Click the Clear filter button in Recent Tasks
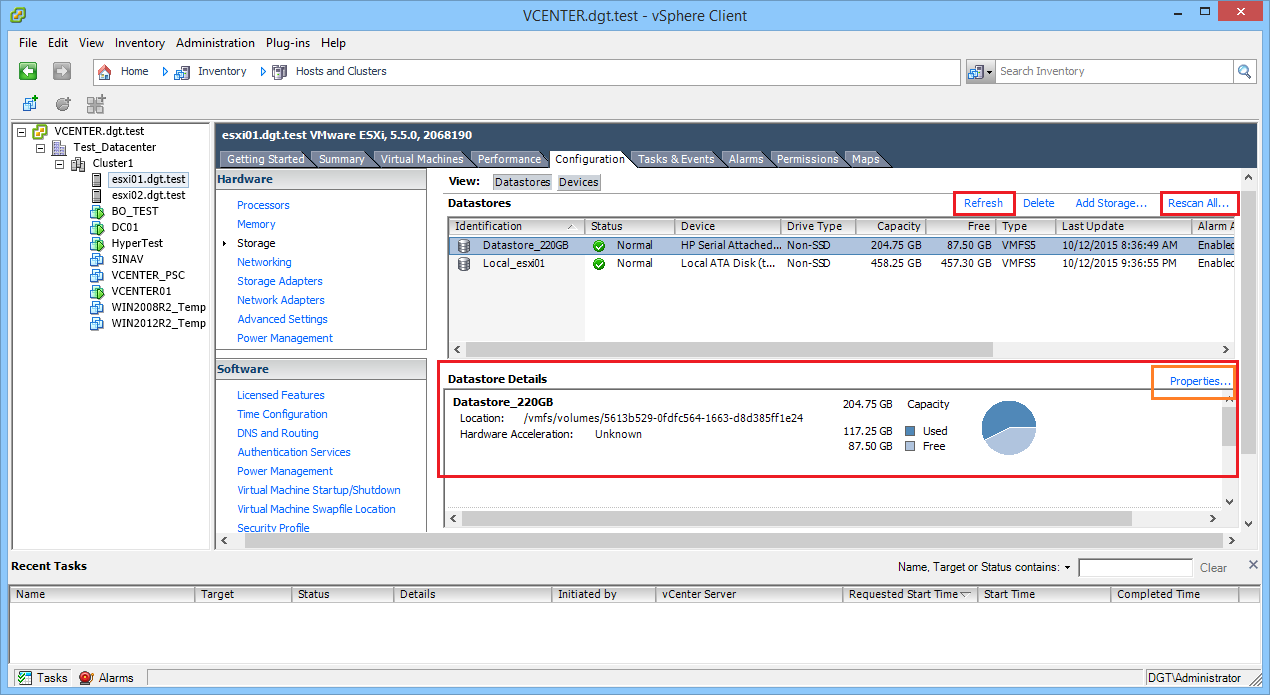Image resolution: width=1270 pixels, height=695 pixels. (x=1213, y=567)
